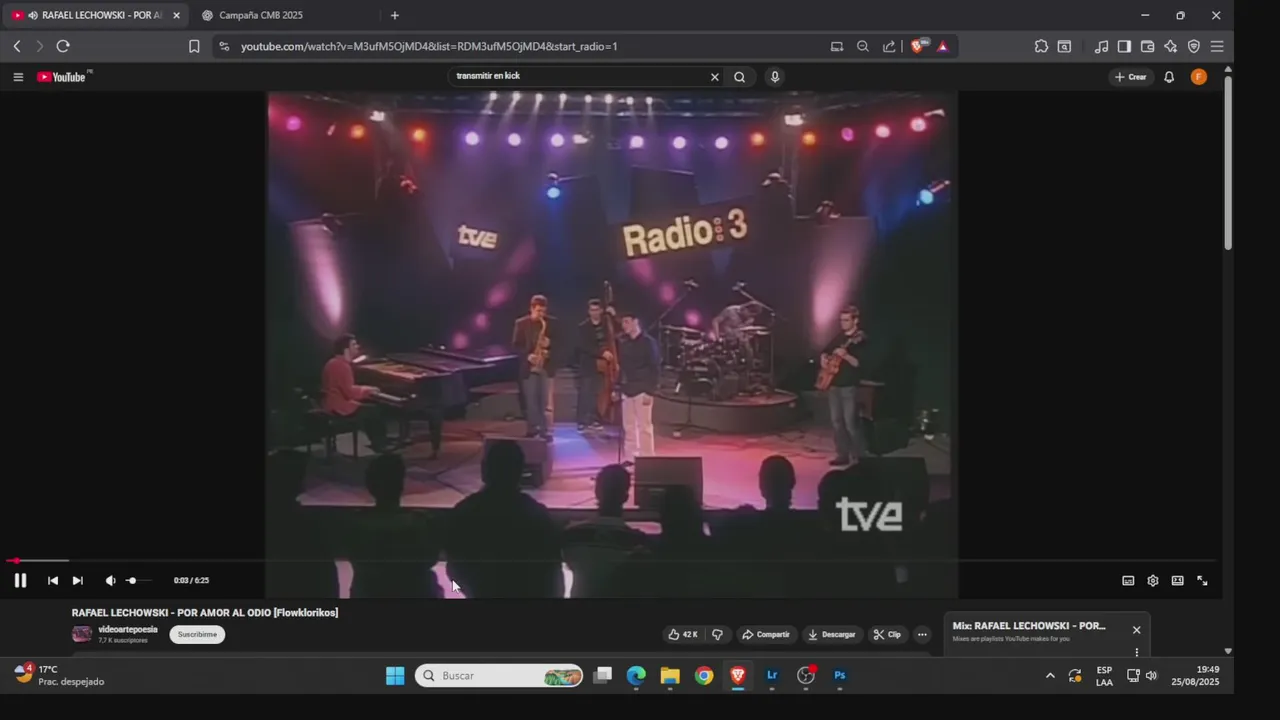Screen dimensions: 1280x720
Task: Enter full screen video mode
Action: pos(1203,580)
